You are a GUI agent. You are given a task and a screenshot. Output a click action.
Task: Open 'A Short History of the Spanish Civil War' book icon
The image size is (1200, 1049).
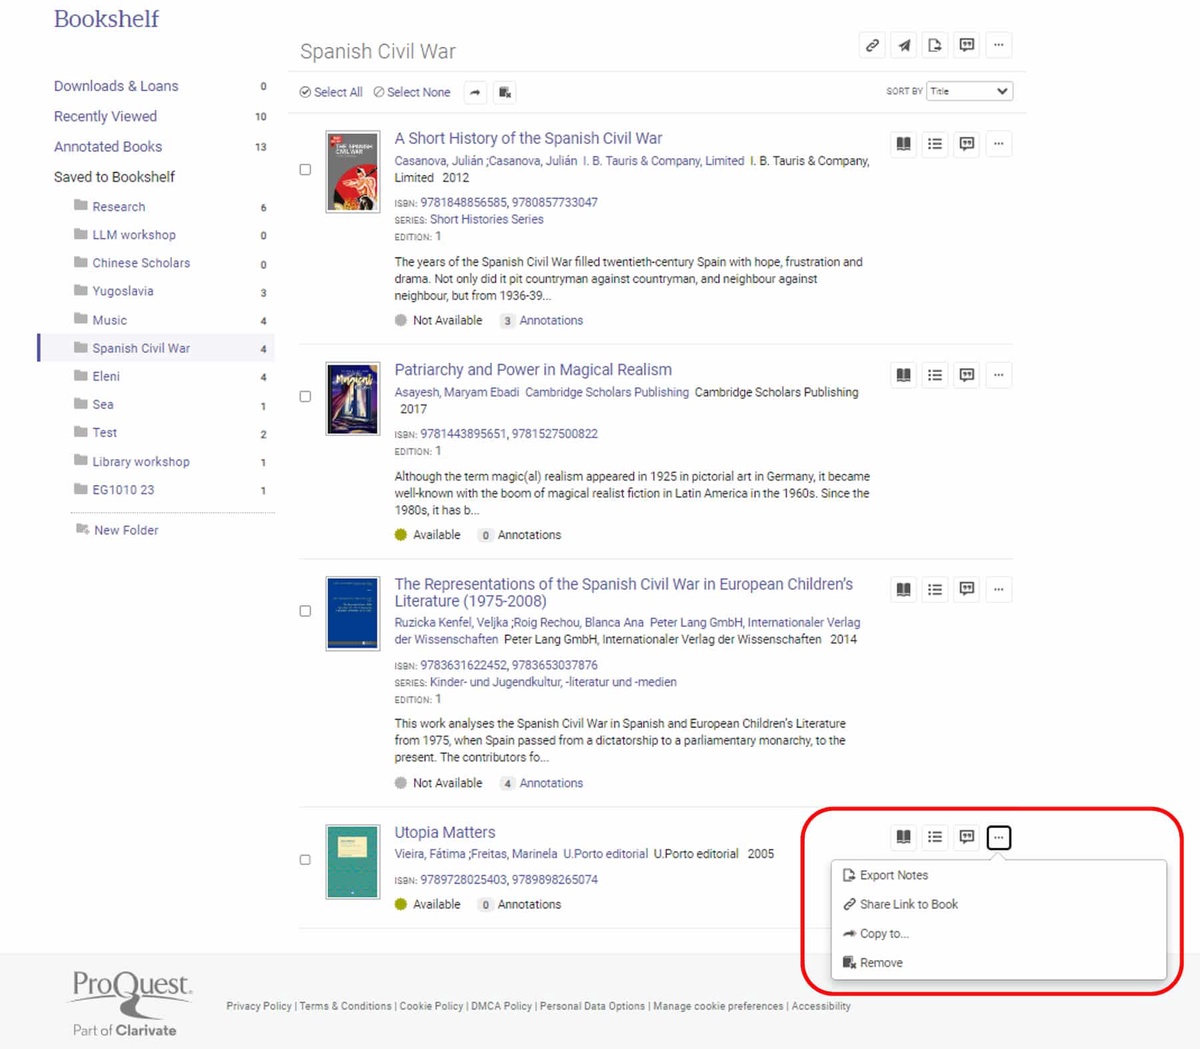[x=903, y=143]
